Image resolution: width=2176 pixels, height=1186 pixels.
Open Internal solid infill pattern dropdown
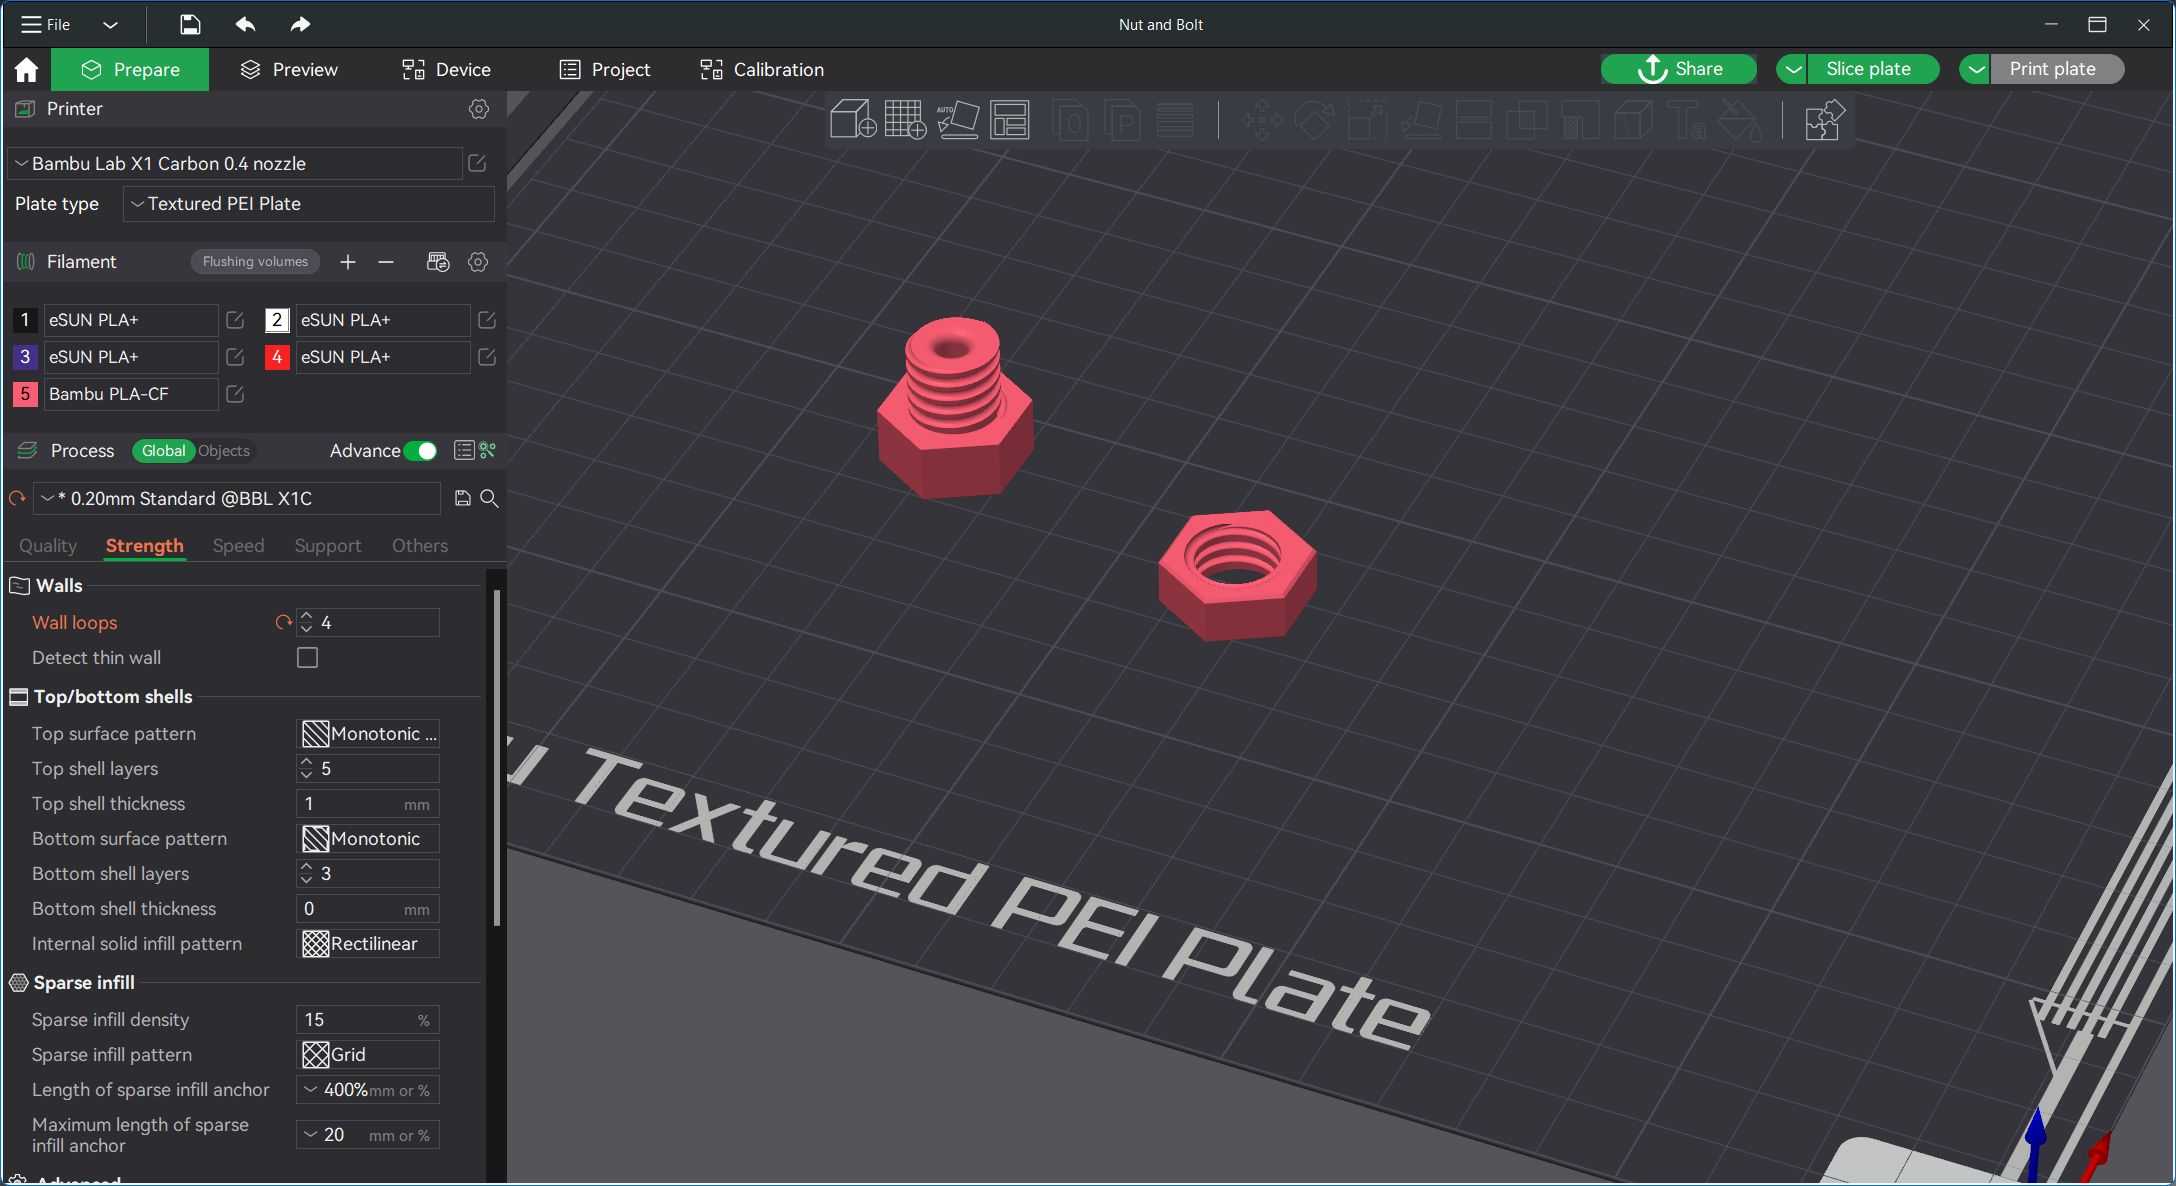point(368,944)
